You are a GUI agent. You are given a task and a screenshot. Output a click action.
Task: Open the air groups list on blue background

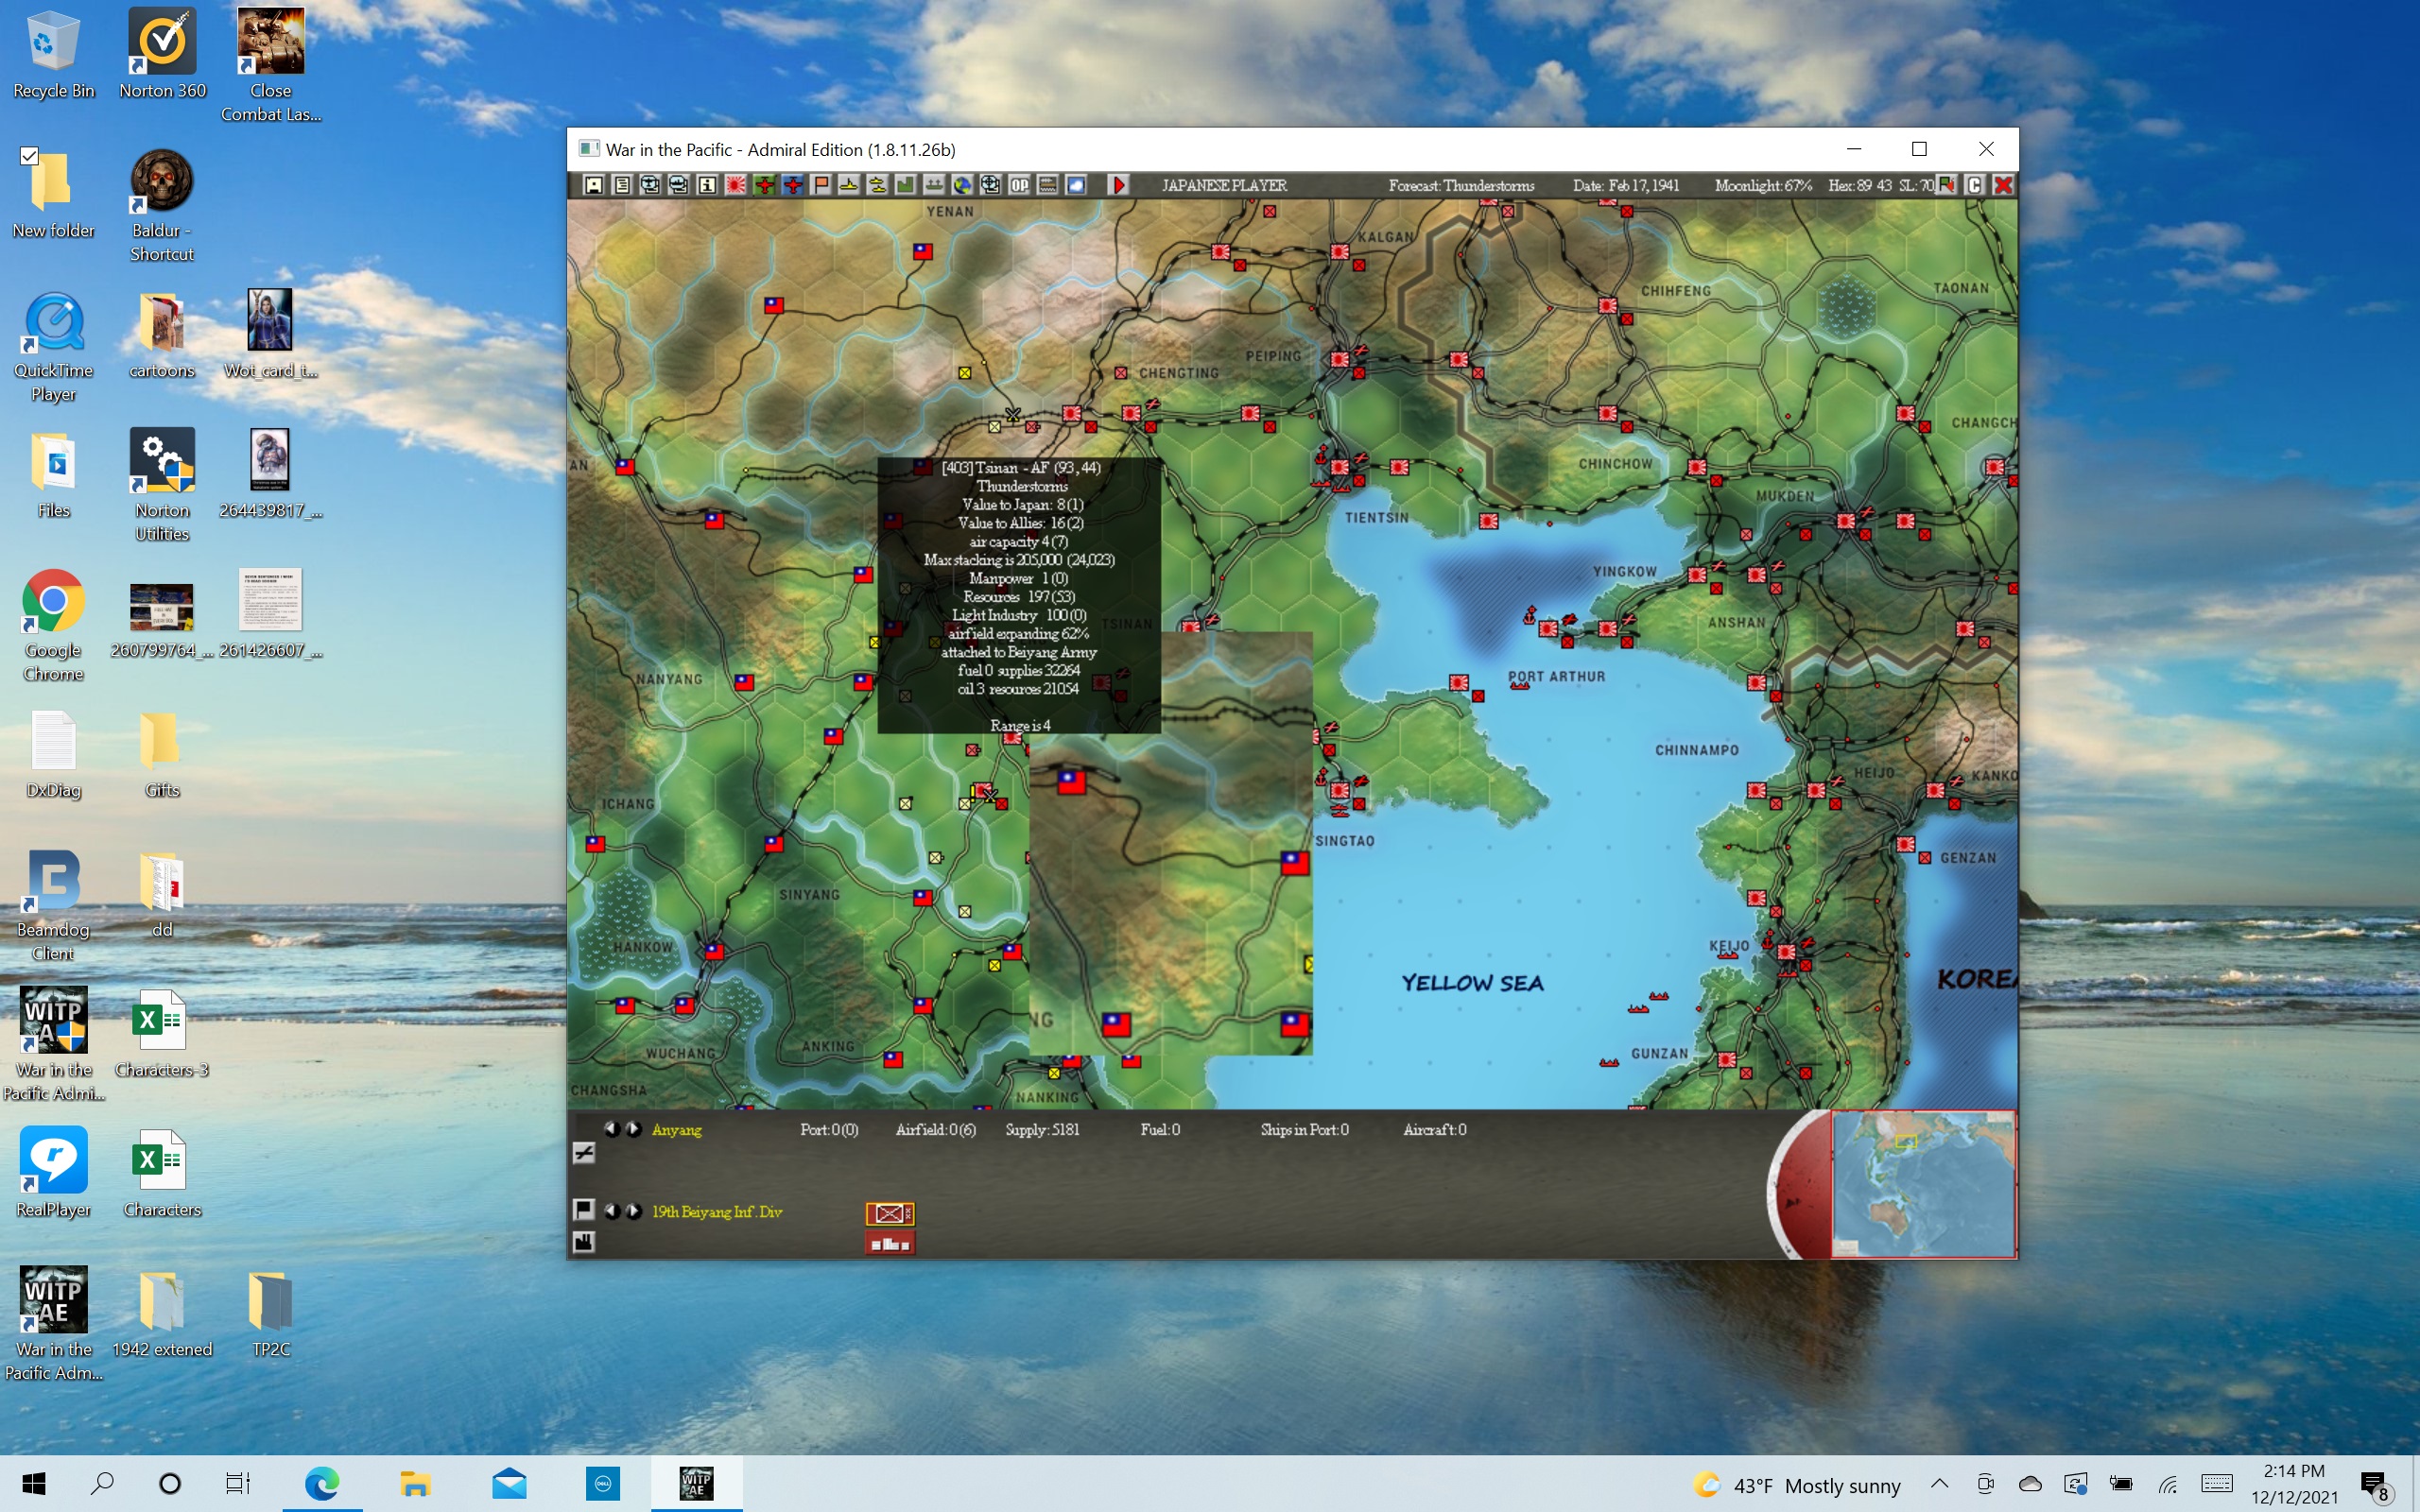[x=793, y=185]
